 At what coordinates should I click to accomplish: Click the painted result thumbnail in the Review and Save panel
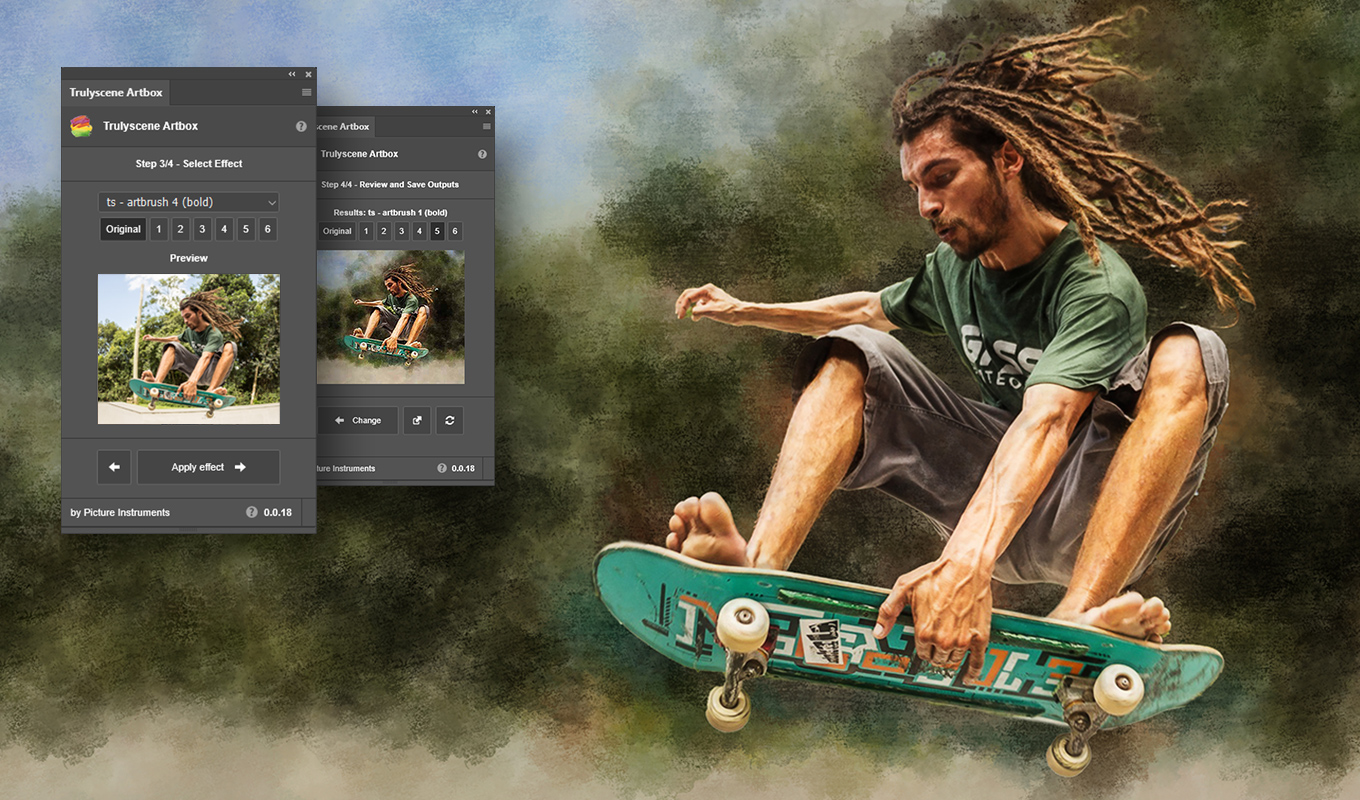[390, 316]
